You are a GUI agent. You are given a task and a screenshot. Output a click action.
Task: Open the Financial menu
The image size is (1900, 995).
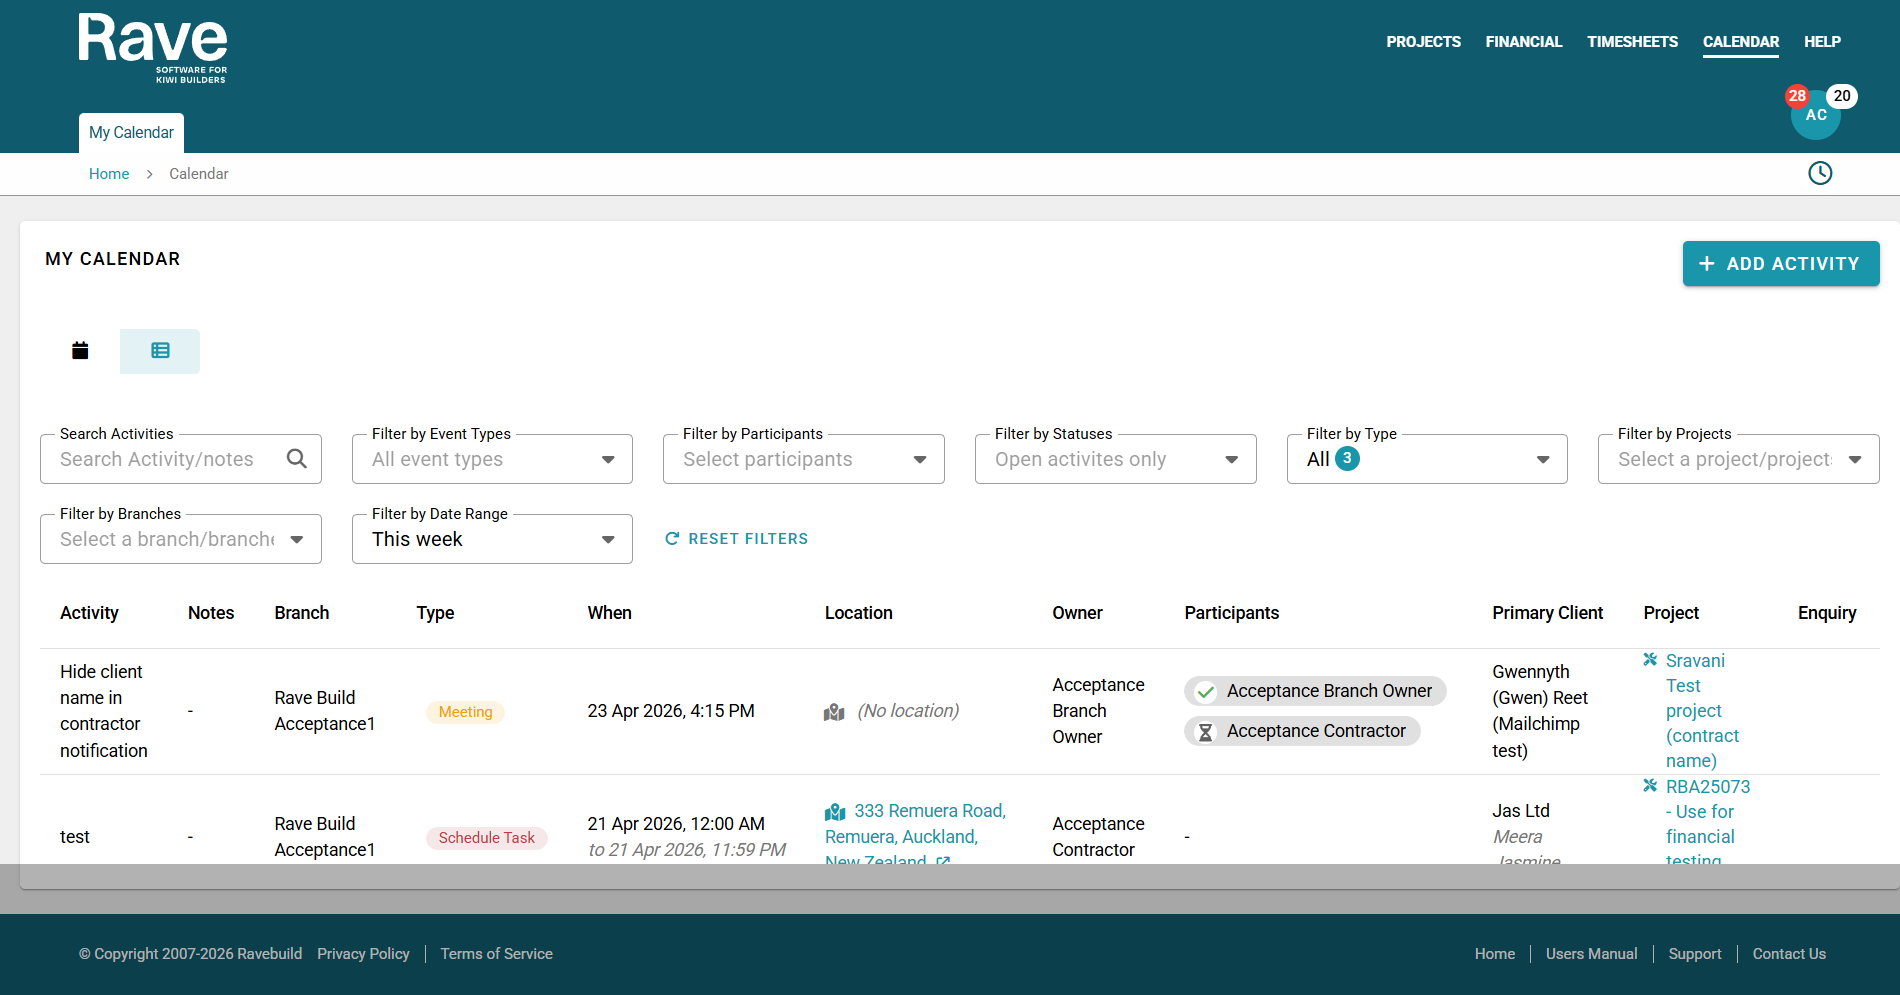pyautogui.click(x=1524, y=42)
